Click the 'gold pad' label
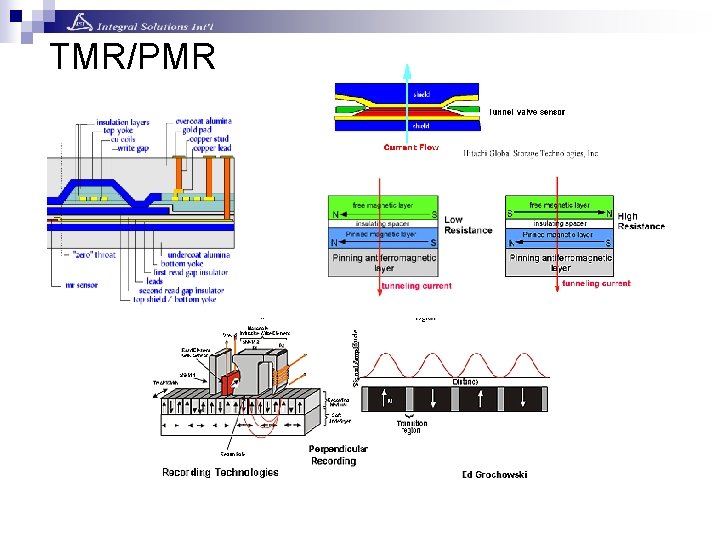Screen dimensions: 720x540 coord(197,130)
